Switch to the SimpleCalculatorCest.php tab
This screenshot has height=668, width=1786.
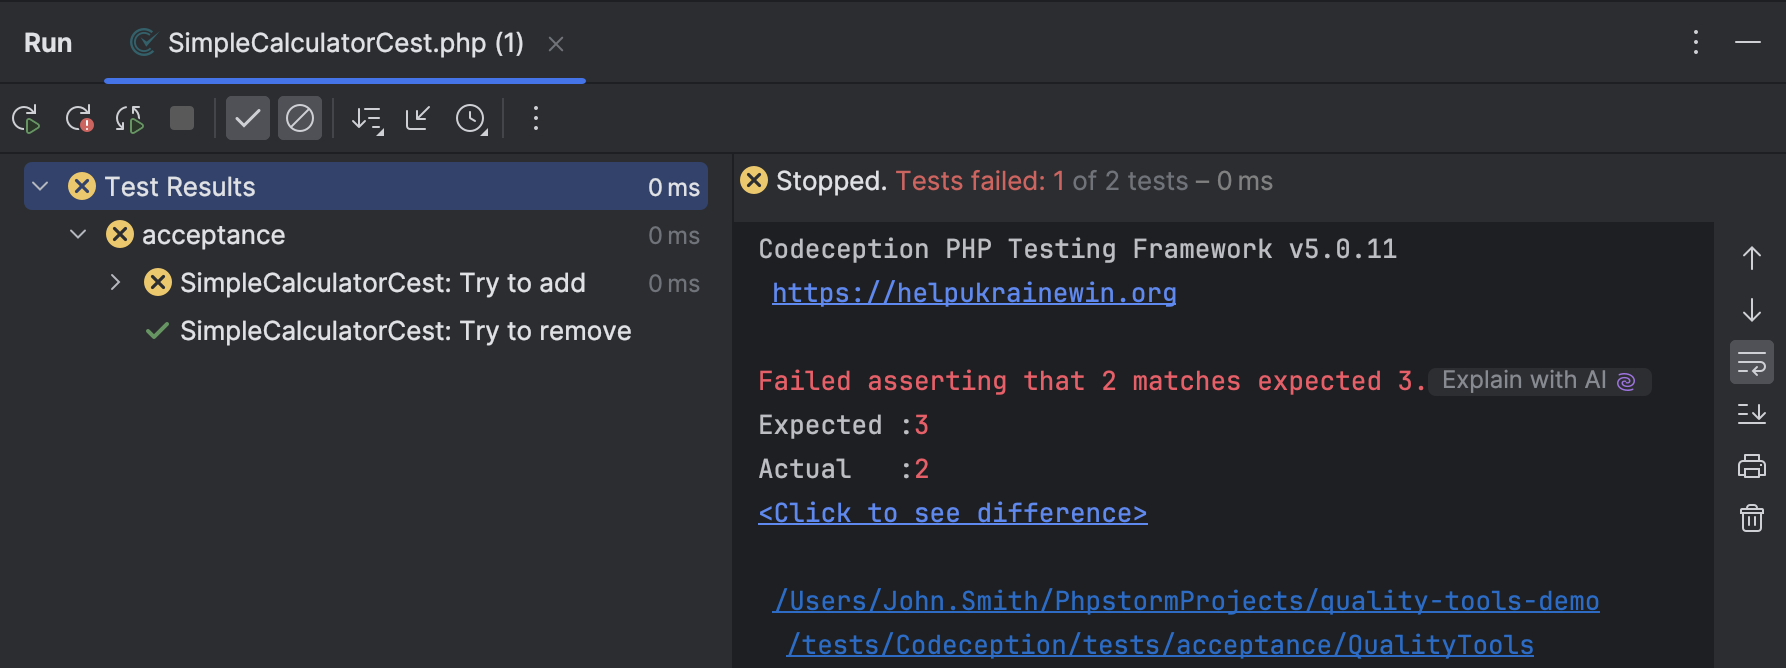point(340,43)
